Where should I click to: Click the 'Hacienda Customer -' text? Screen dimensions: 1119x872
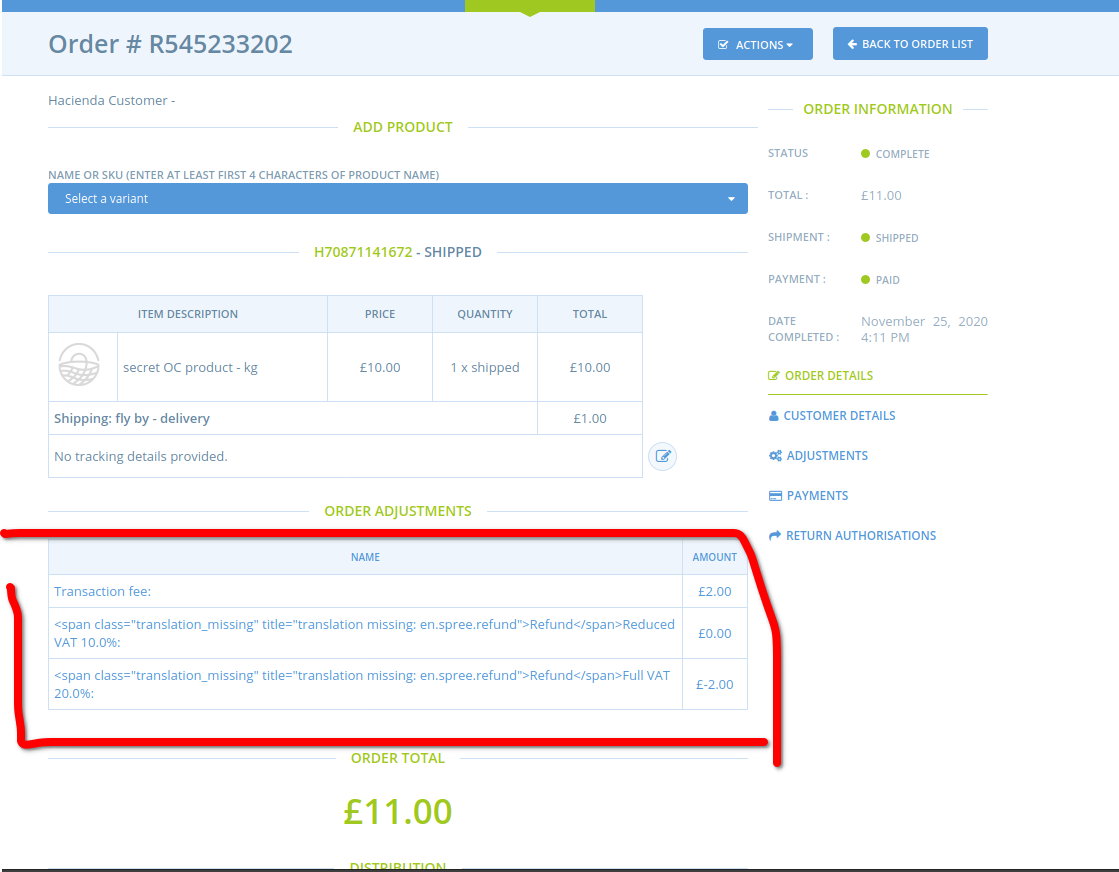pos(111,101)
